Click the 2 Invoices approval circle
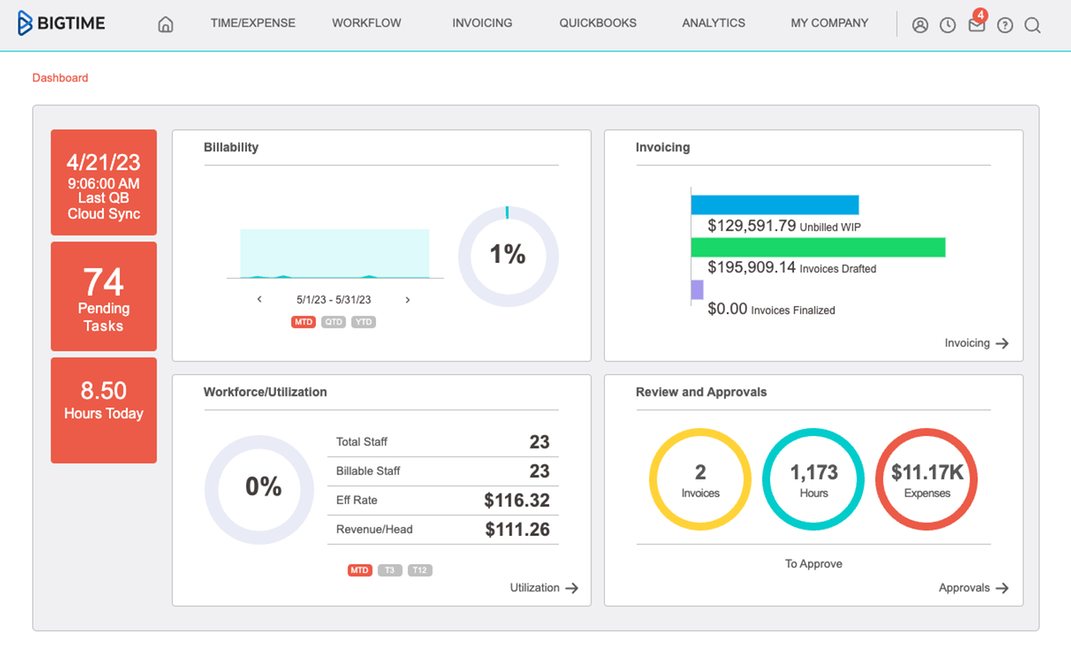The image size is (1071, 660). pyautogui.click(x=700, y=479)
